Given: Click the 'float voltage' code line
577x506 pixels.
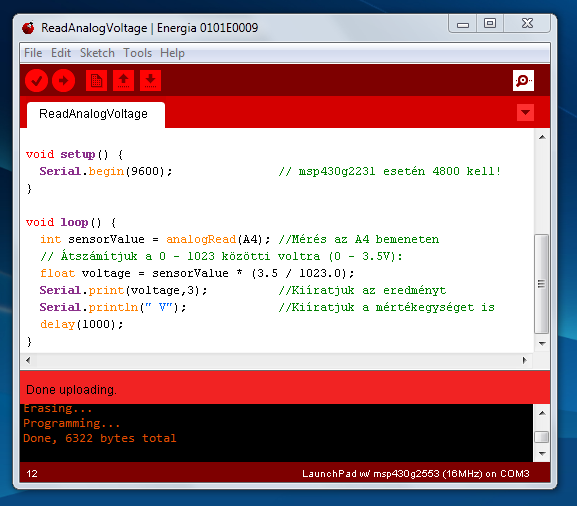Looking at the screenshot, I should 197,273.
